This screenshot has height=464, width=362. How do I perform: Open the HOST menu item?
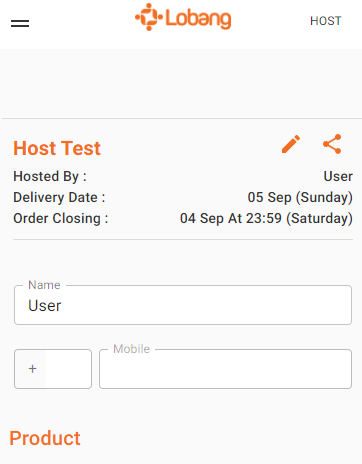click(x=326, y=21)
